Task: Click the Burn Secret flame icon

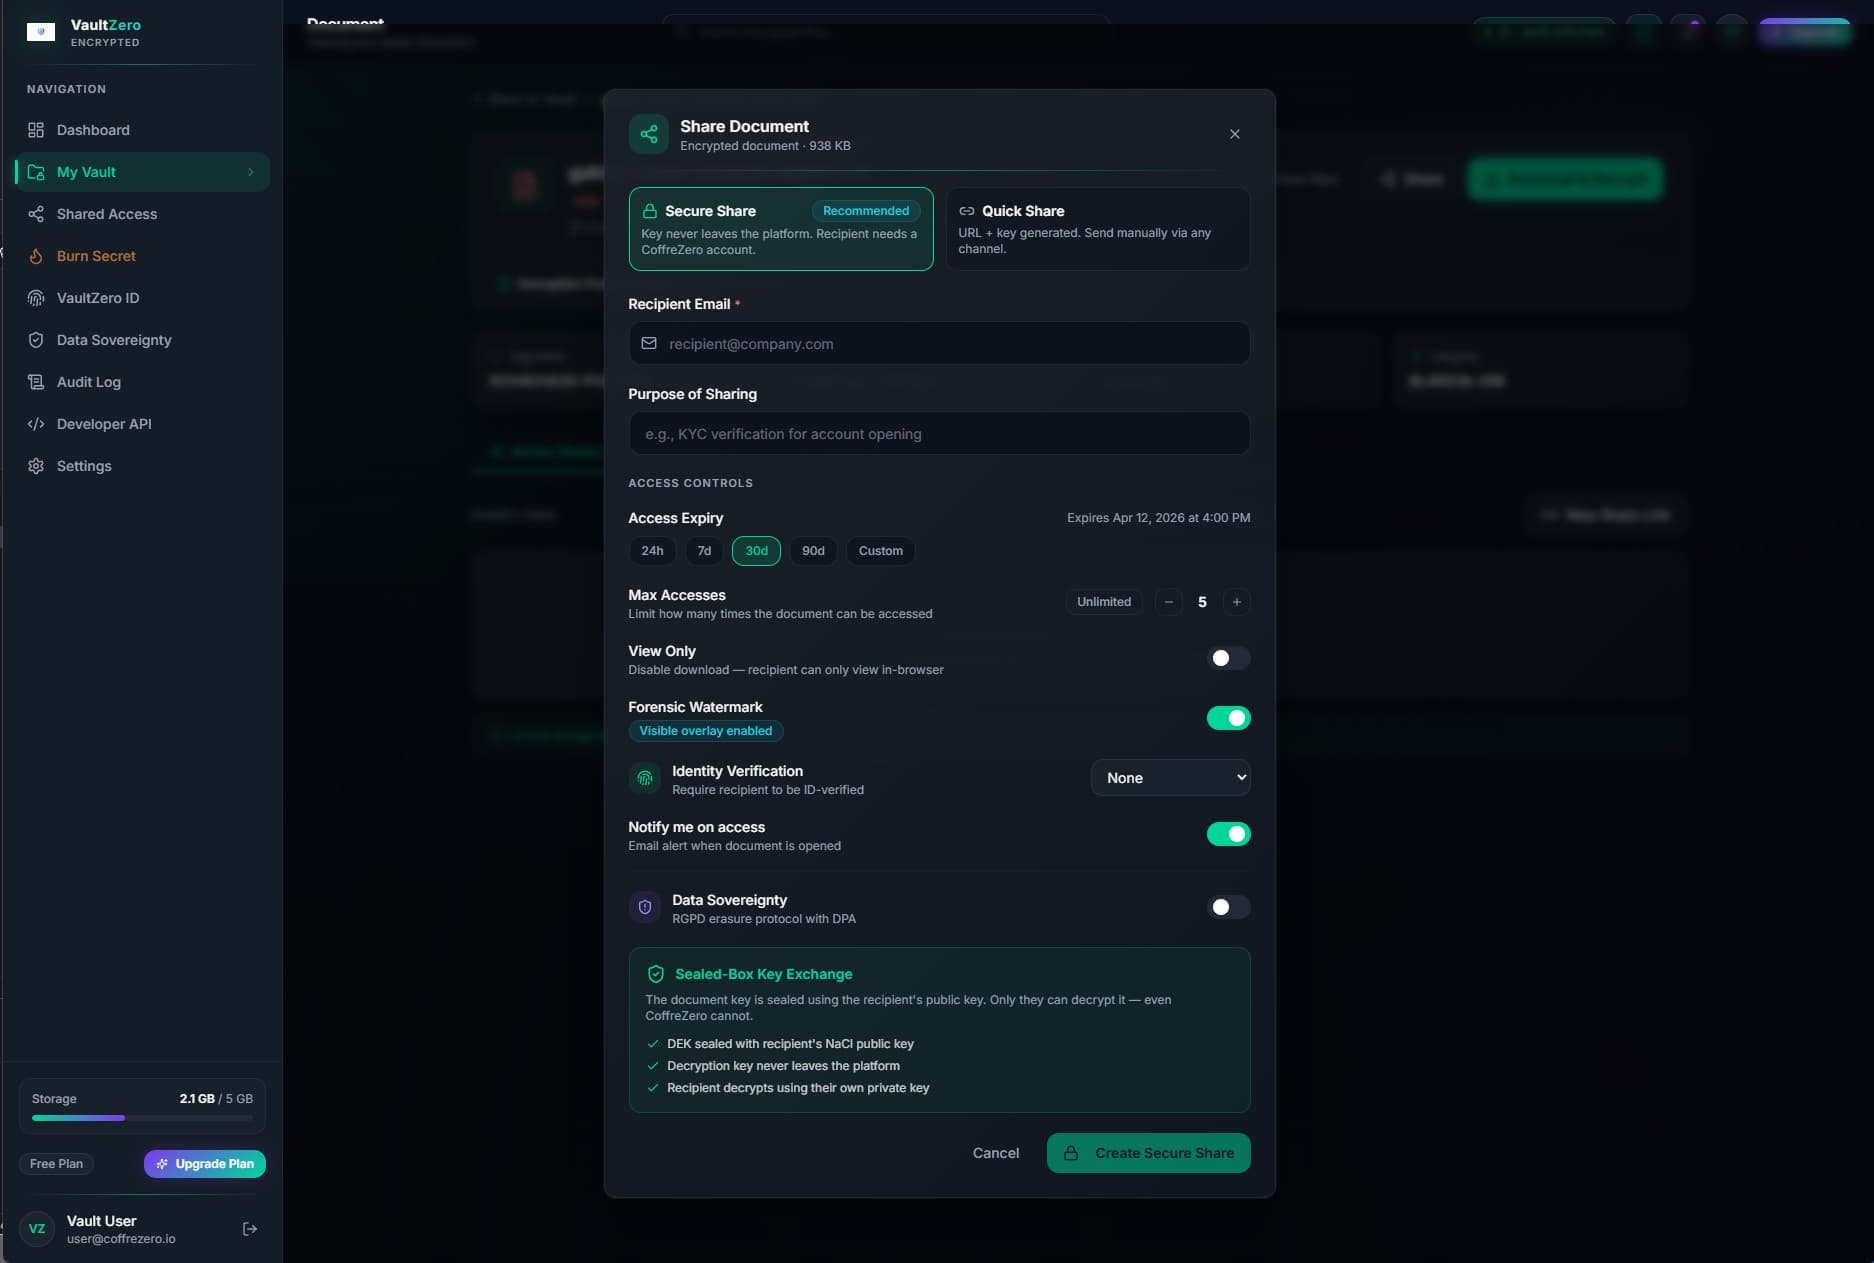Action: coord(36,256)
